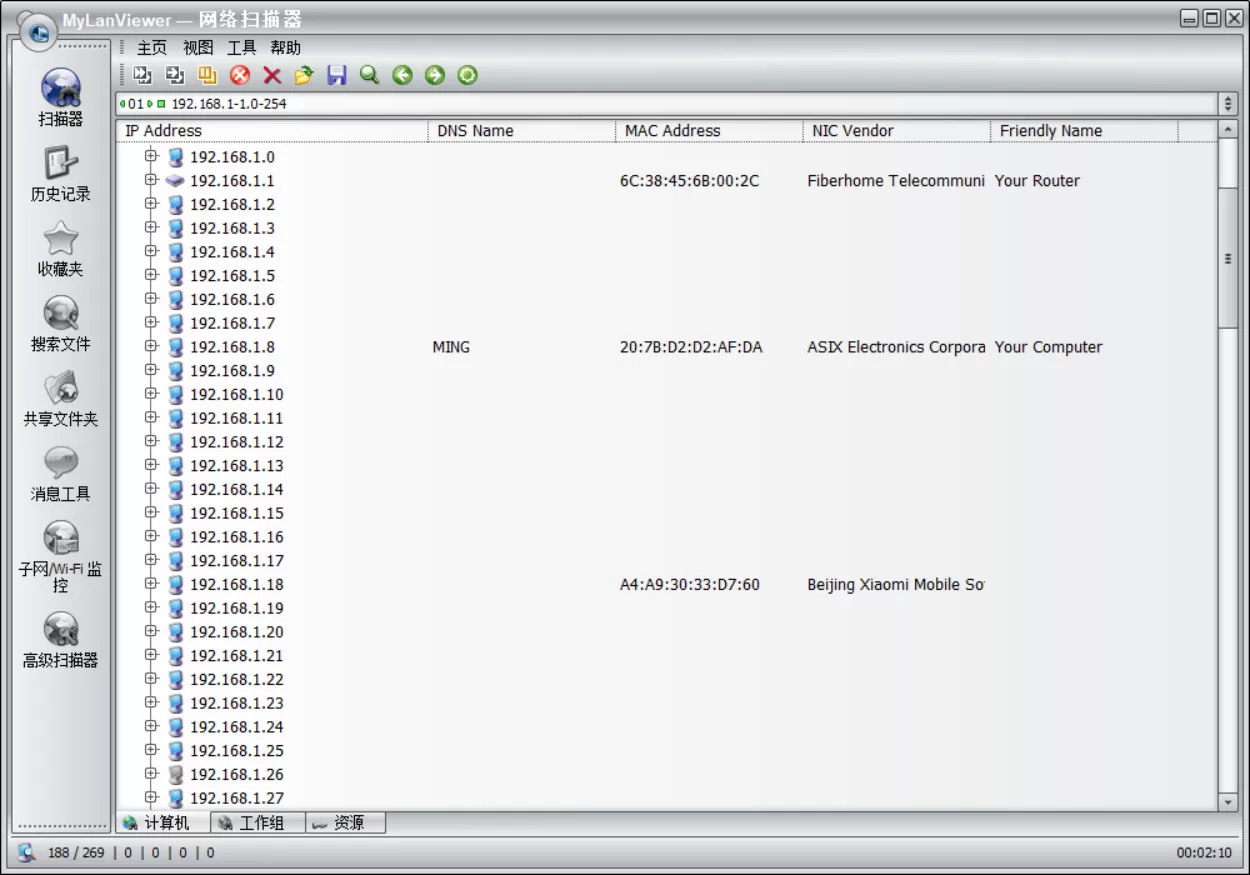
Task: Click the magnifier search icon in toolbar
Action: point(369,75)
